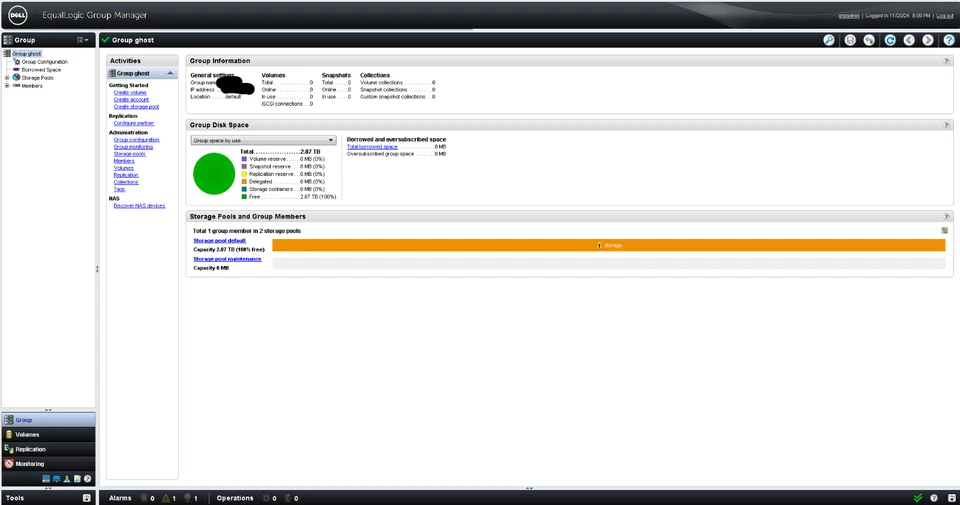Click the Replication reserve yellow legend swatch
The width and height of the screenshot is (960, 505).
[x=244, y=174]
